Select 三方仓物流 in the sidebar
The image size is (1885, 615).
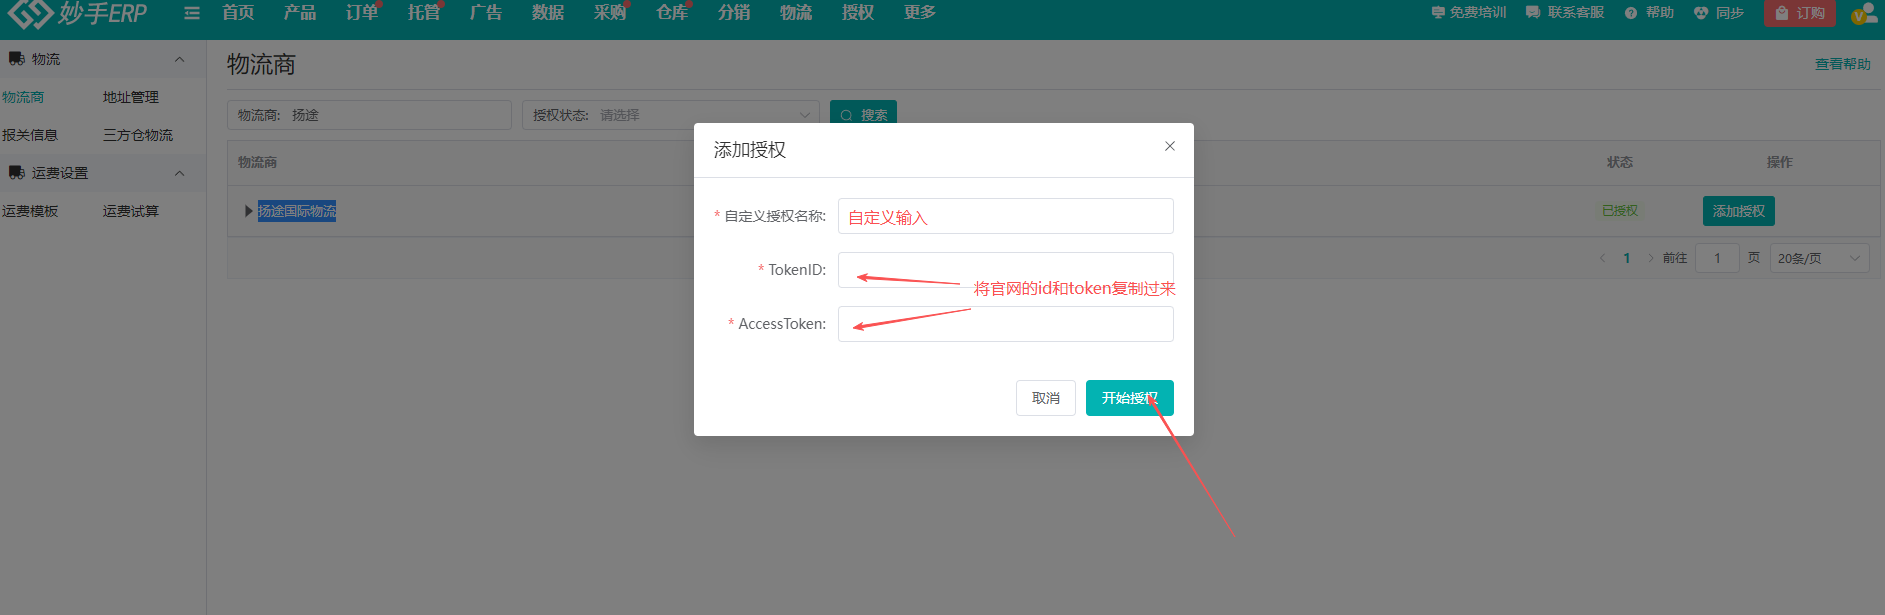click(x=138, y=135)
